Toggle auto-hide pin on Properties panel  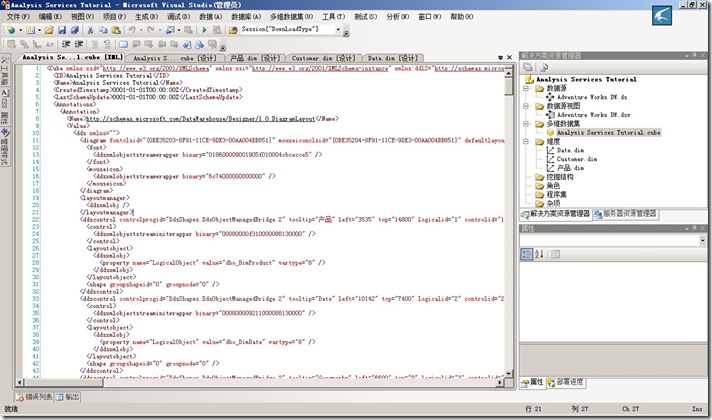(x=694, y=228)
